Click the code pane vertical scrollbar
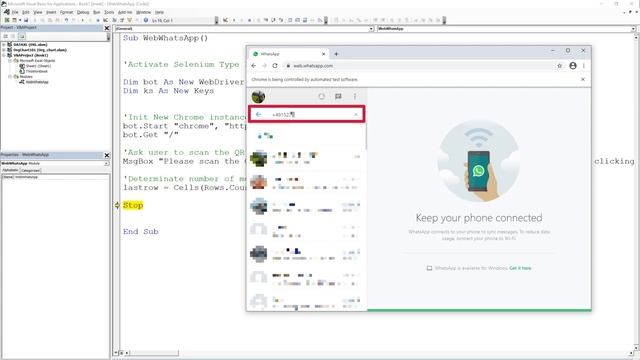640x360 pixels. point(636,192)
